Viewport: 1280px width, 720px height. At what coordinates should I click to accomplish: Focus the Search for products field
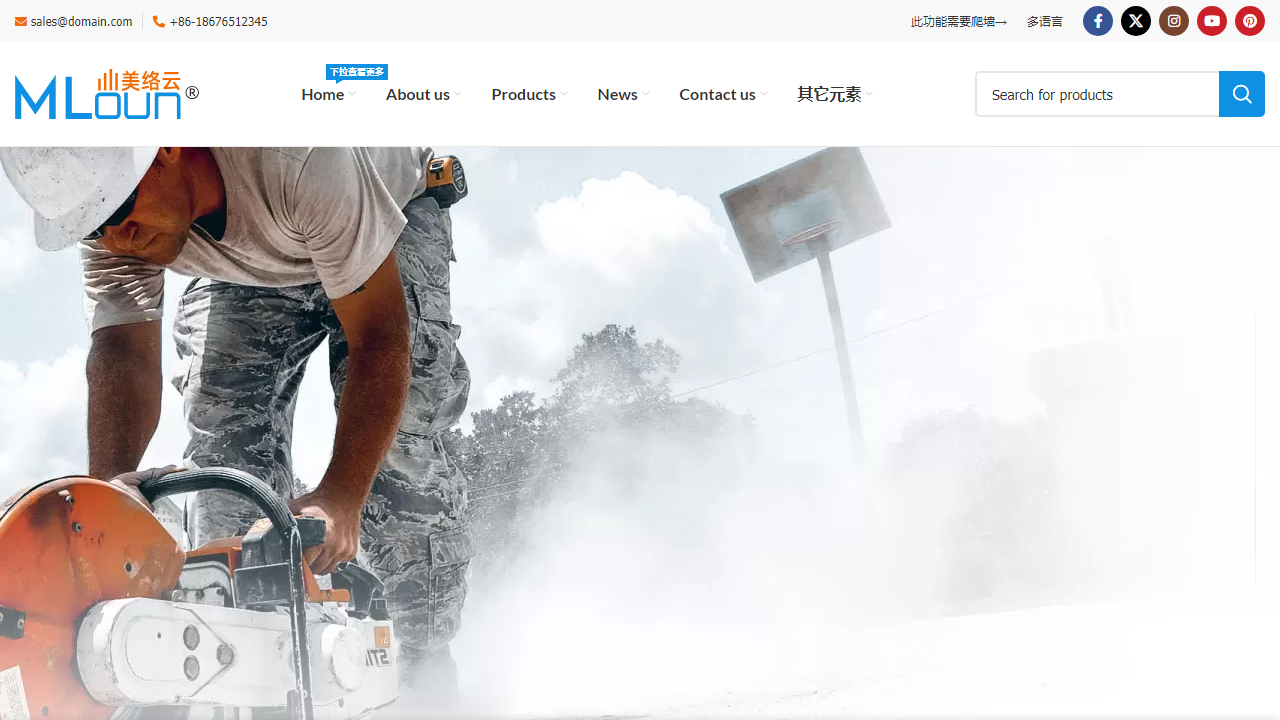(1097, 94)
